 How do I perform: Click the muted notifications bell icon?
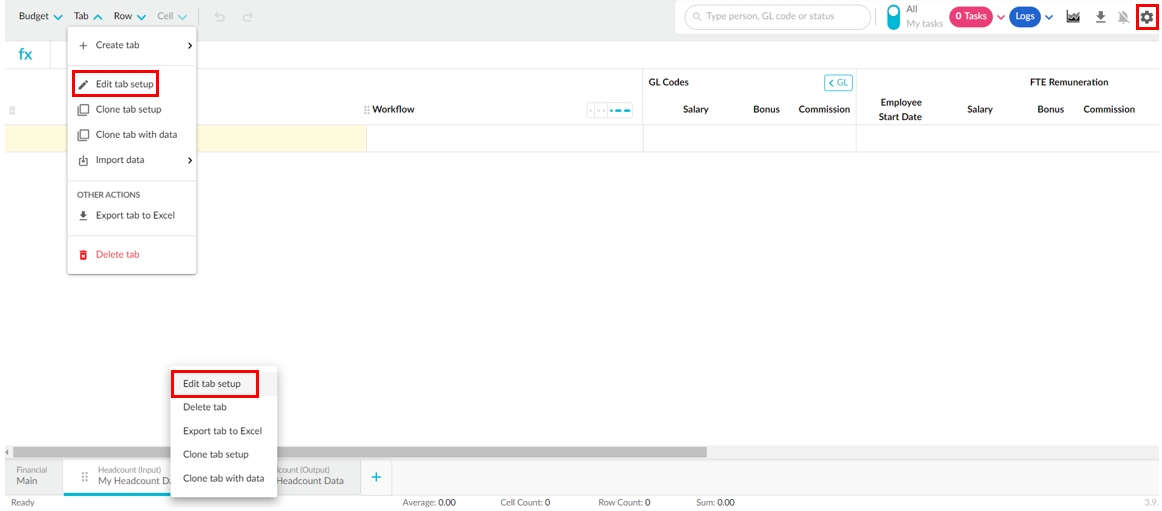(x=1124, y=17)
